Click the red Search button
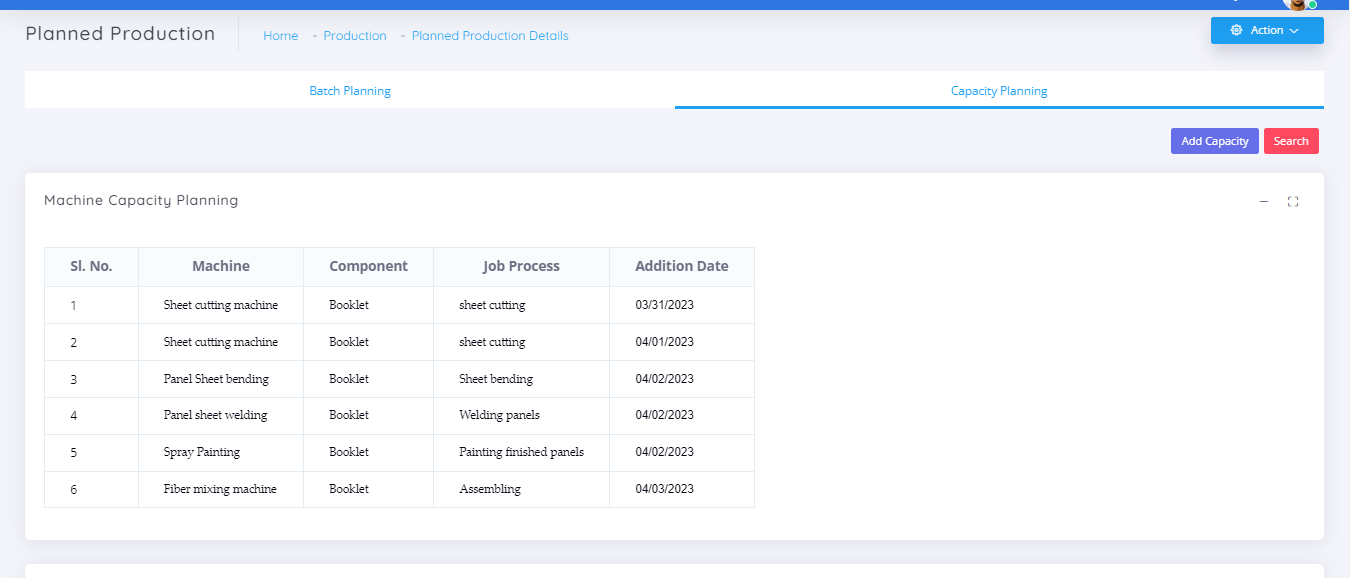Image resolution: width=1350 pixels, height=578 pixels. point(1291,141)
